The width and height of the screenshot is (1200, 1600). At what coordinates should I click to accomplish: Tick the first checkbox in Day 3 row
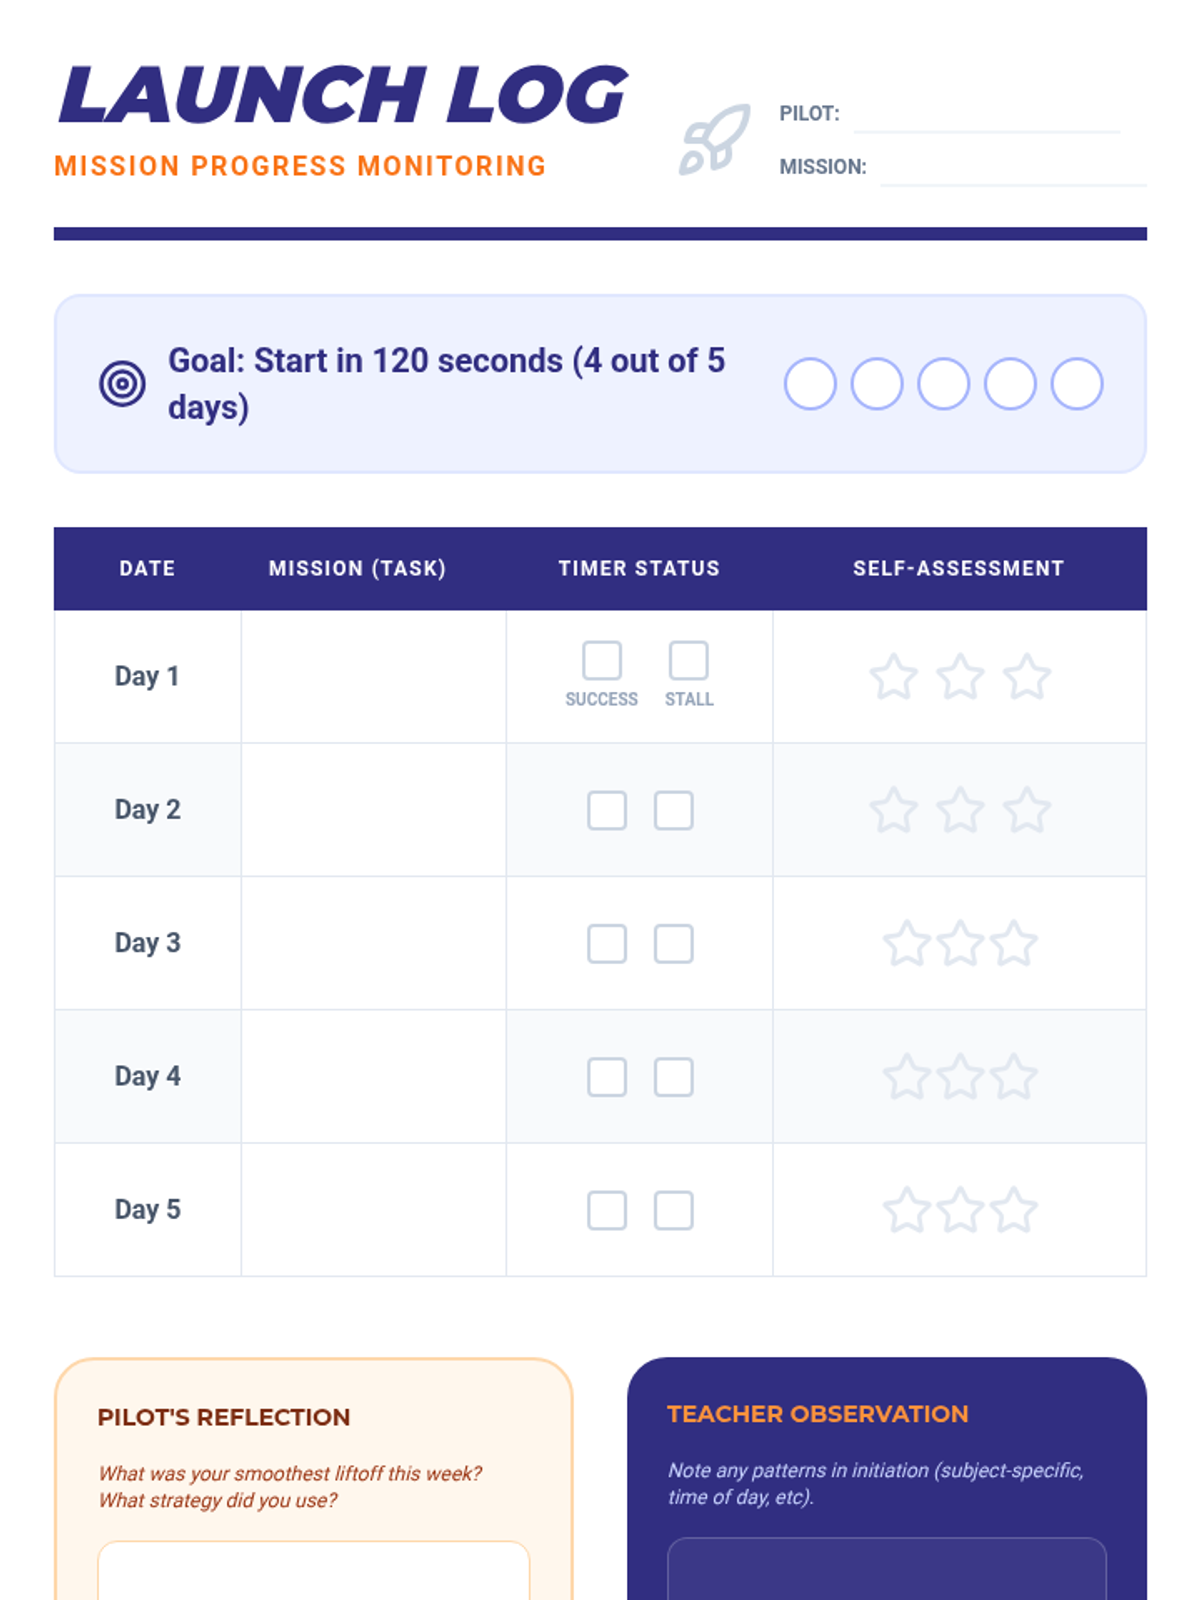[607, 944]
